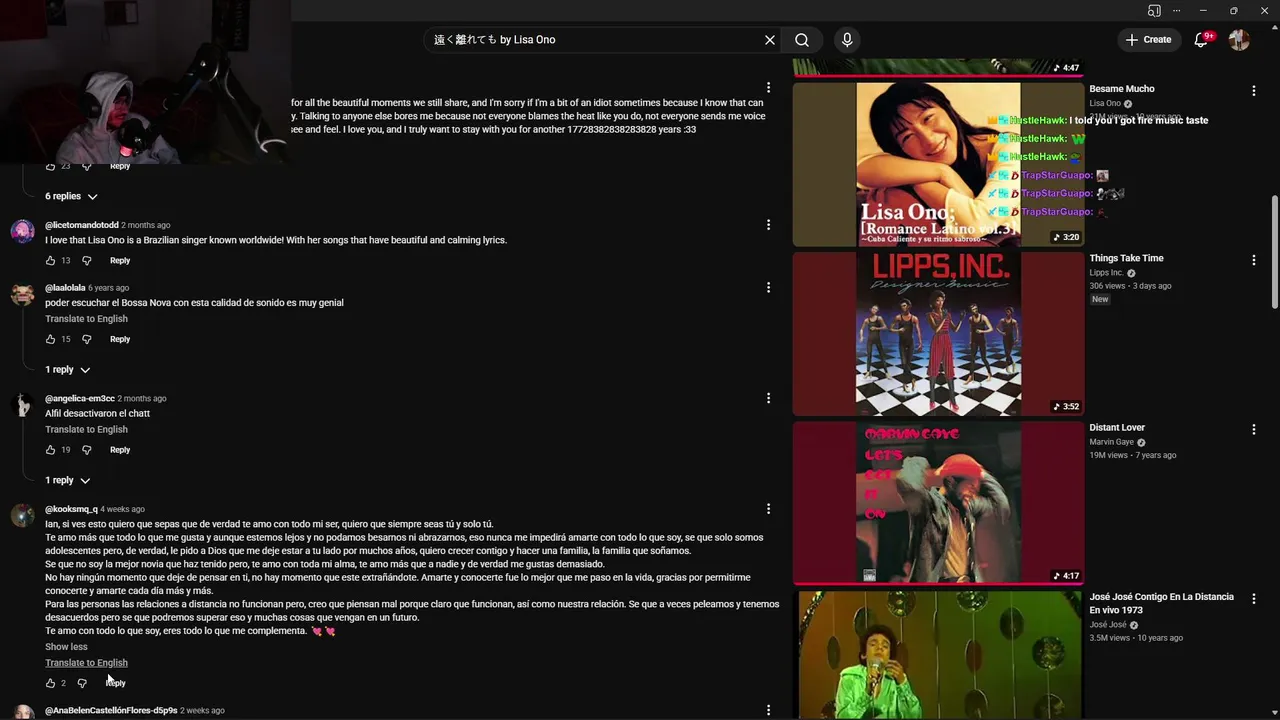Open options menu for @angelica-em3cc comment

coord(768,398)
